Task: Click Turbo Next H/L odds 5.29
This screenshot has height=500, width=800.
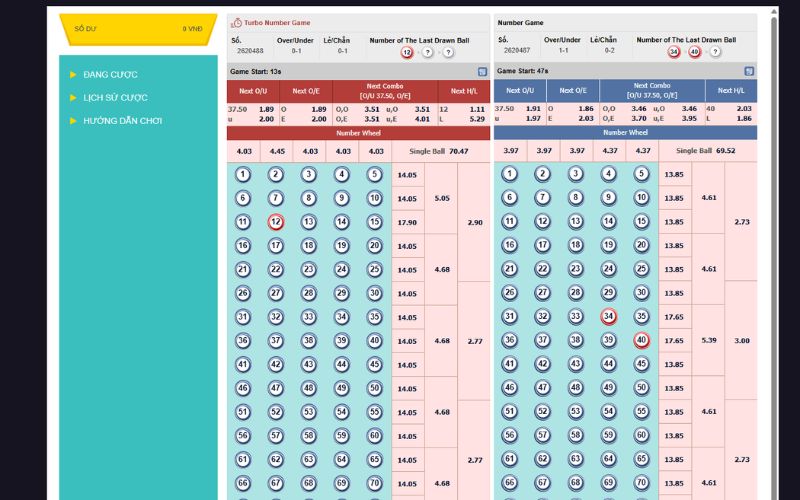Action: [476, 119]
